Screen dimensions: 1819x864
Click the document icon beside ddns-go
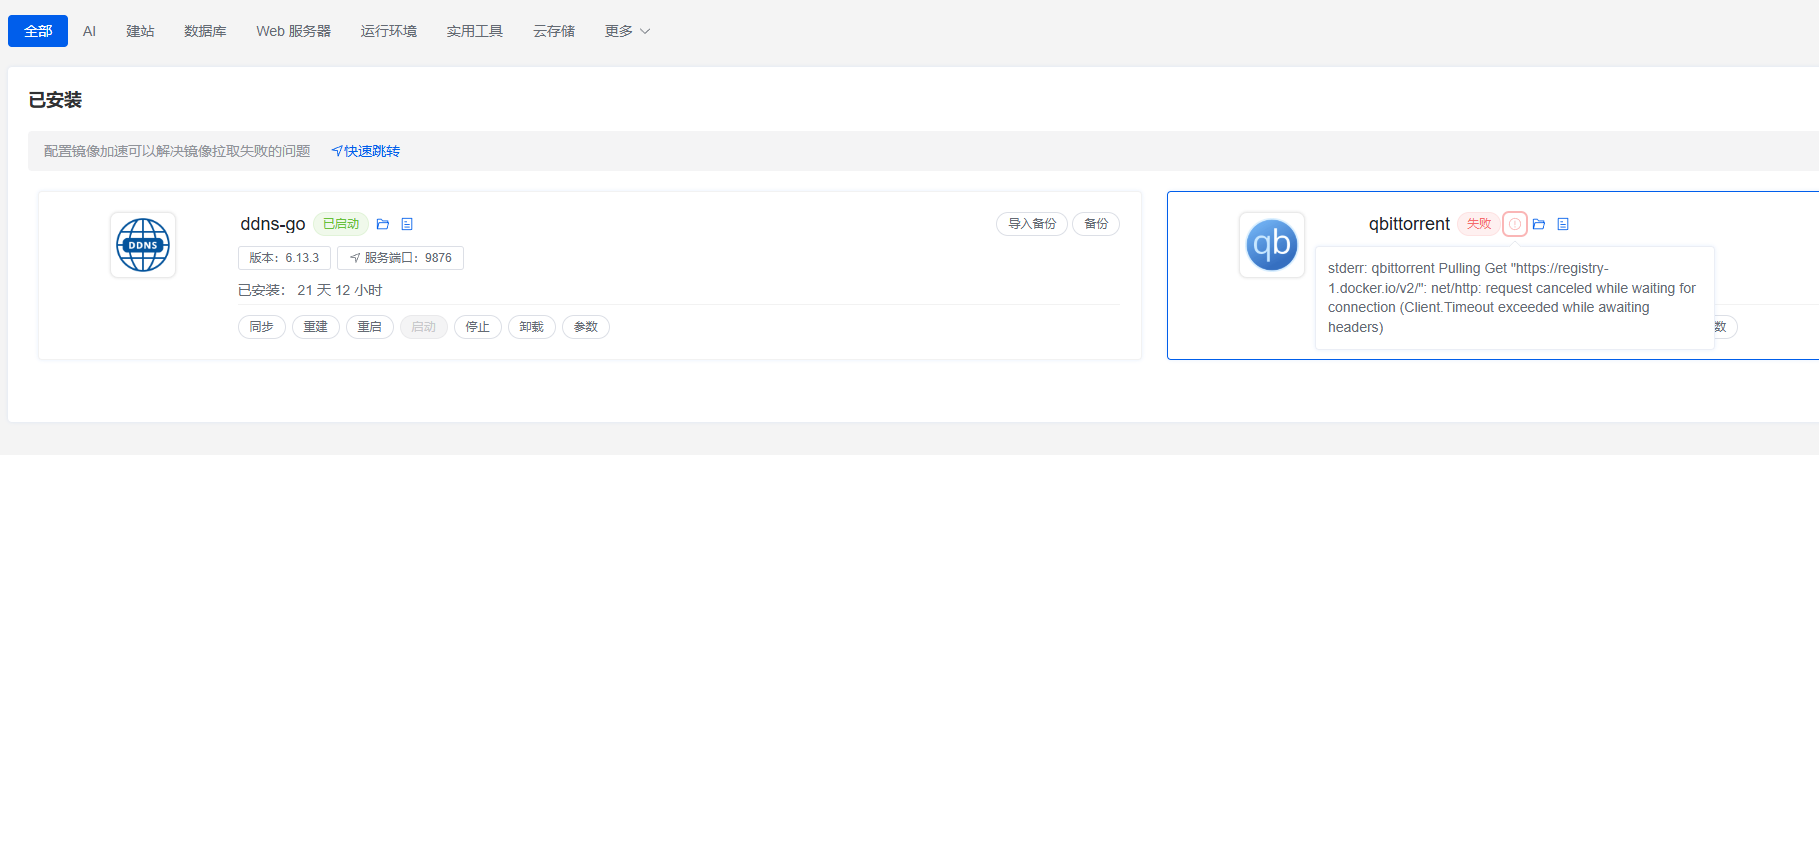click(407, 224)
